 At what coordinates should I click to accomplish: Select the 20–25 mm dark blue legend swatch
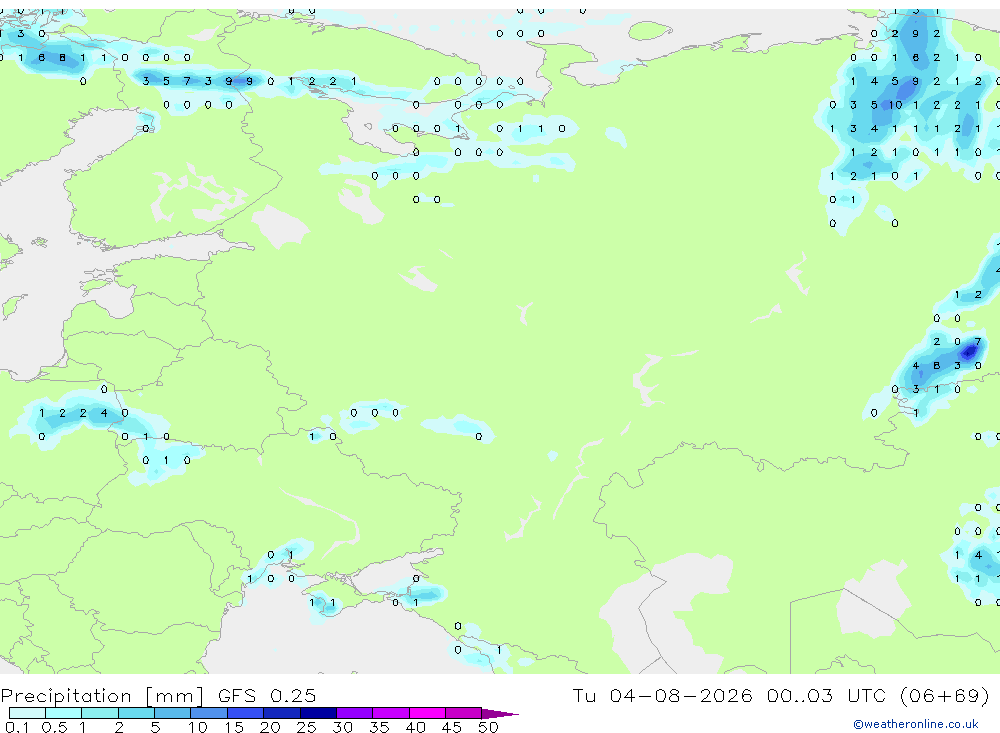tap(282, 713)
